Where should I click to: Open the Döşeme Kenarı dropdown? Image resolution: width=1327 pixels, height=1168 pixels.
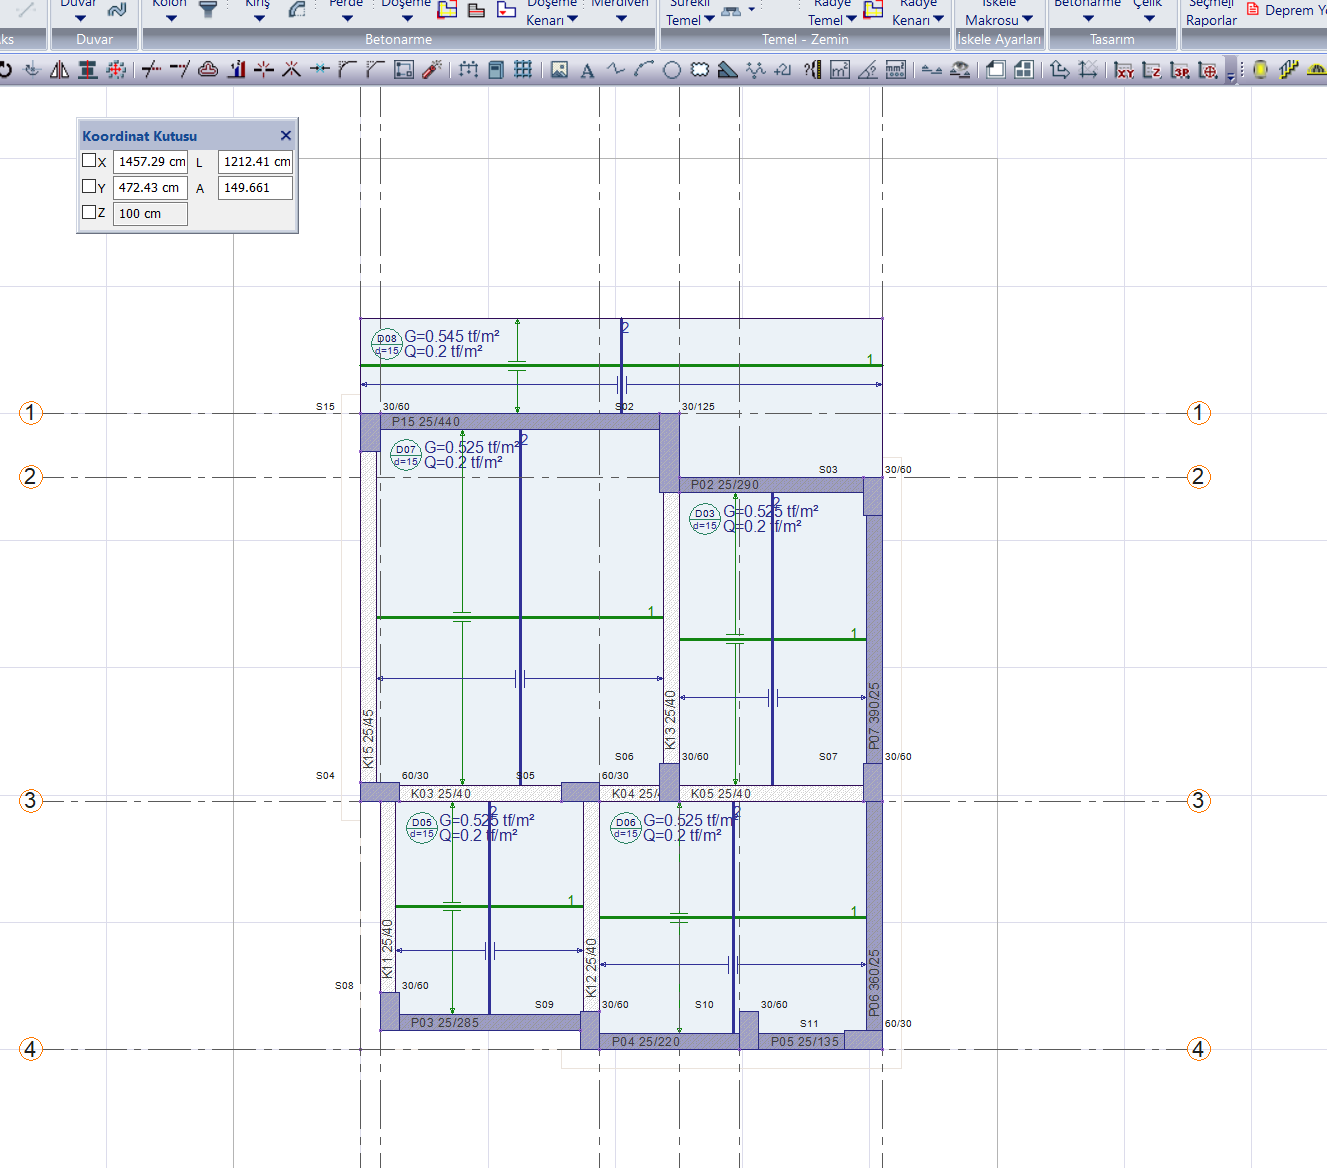573,18
